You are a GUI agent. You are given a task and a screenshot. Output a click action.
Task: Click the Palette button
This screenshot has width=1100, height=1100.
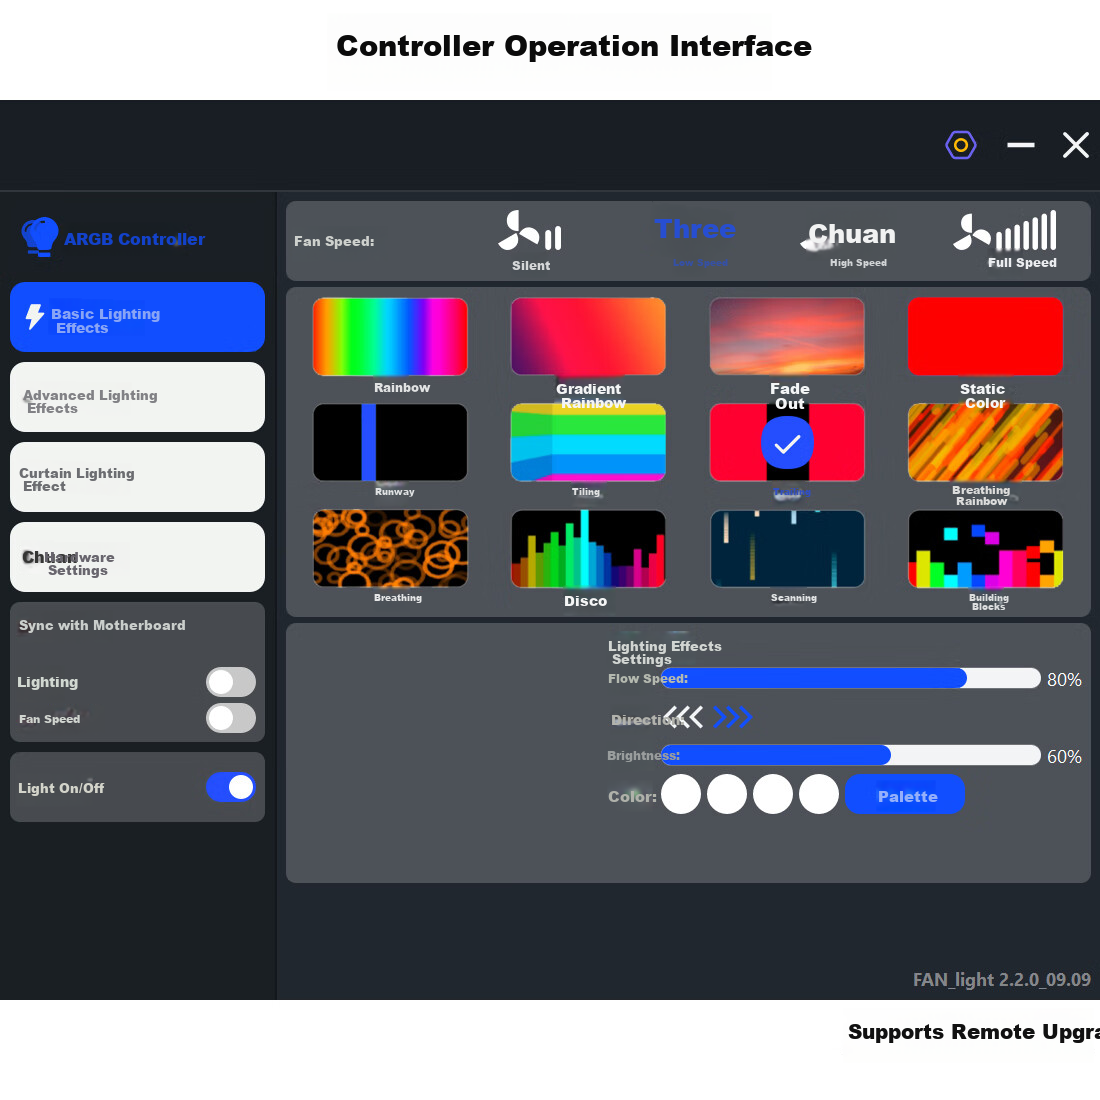tap(905, 795)
